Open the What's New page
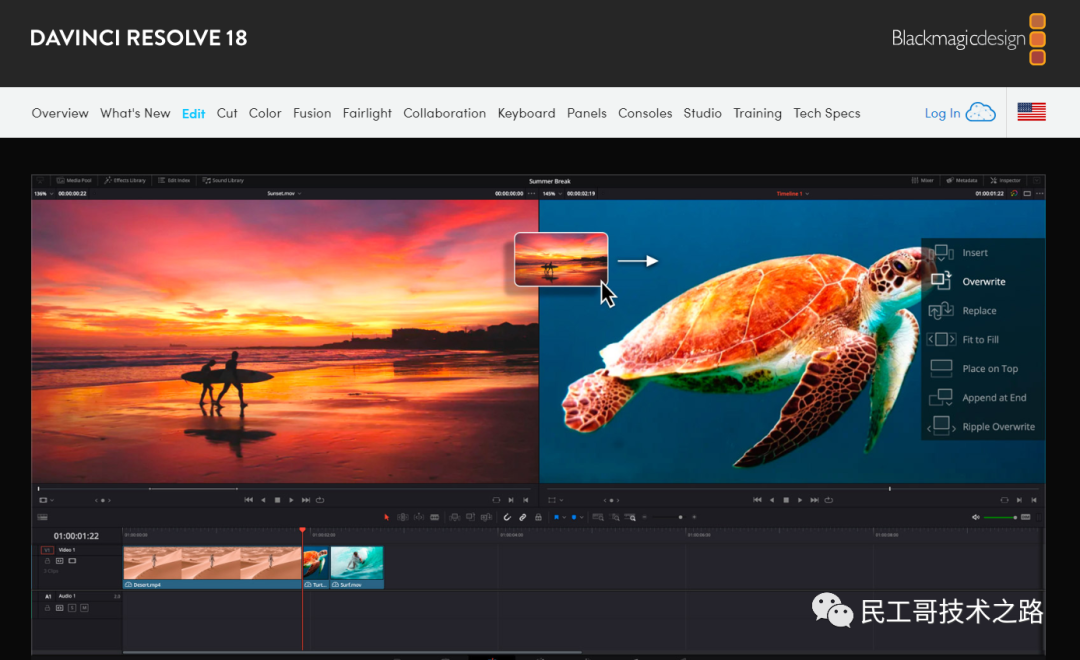The width and height of the screenshot is (1080, 660). [x=135, y=113]
